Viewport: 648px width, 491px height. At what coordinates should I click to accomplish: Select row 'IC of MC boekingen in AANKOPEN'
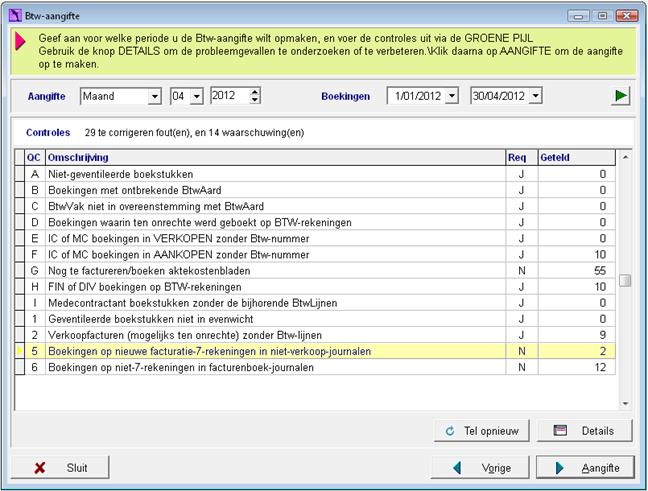click(315, 255)
